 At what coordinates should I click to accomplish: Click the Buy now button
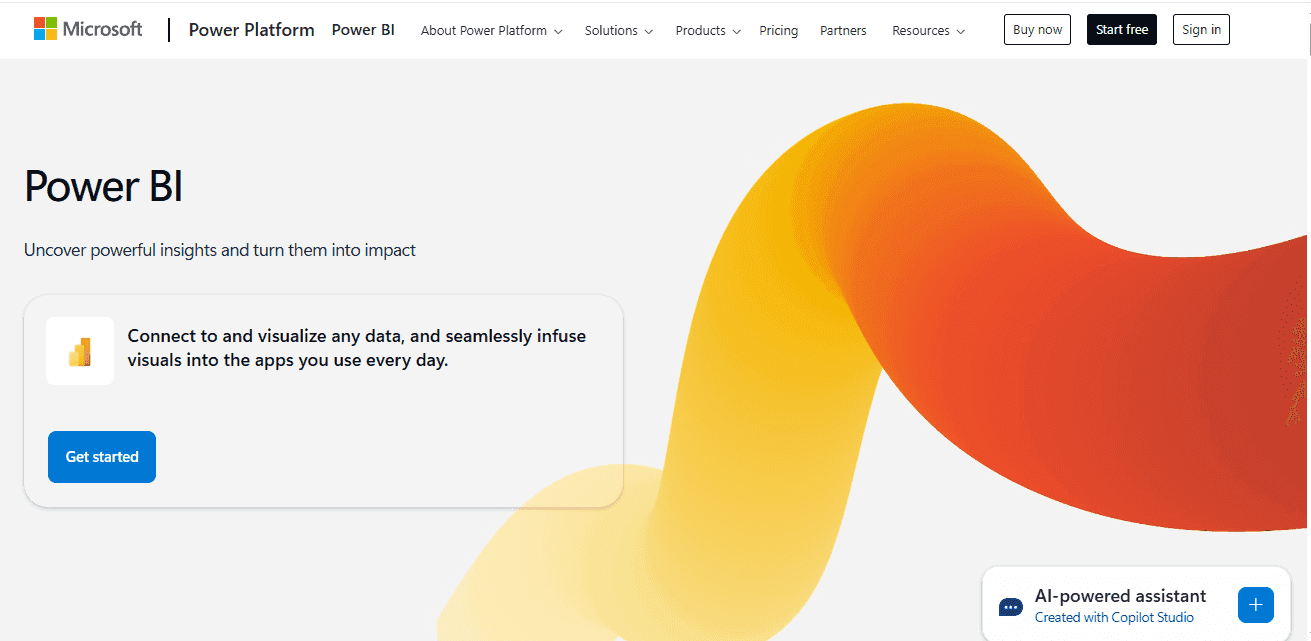[1037, 29]
